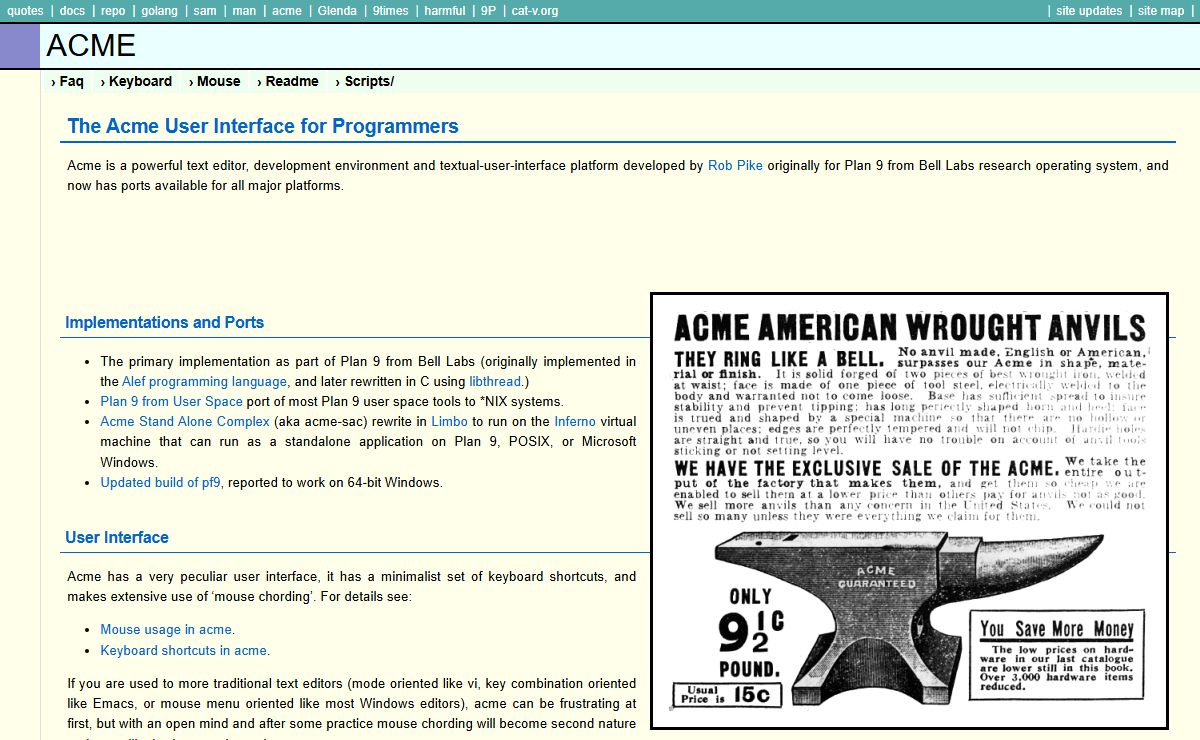This screenshot has width=1200, height=740.
Task: Follow the Limbo link
Action: (x=449, y=422)
